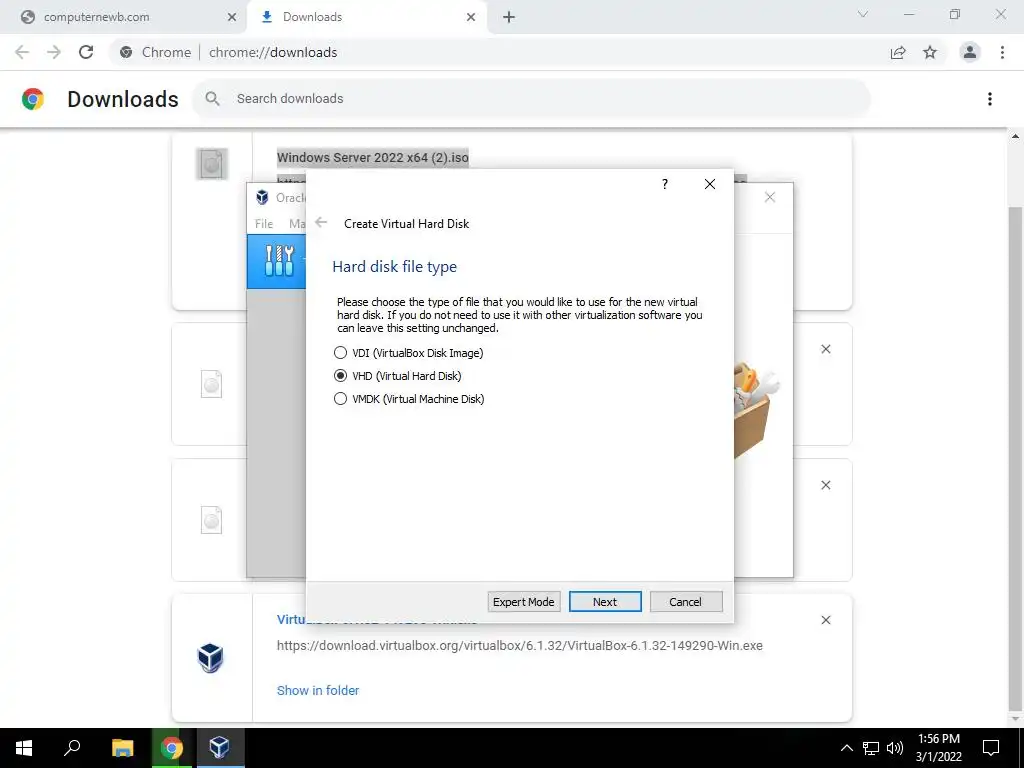The image size is (1024, 768).
Task: Click the VirtualBox installer cube icon
Action: click(x=210, y=658)
